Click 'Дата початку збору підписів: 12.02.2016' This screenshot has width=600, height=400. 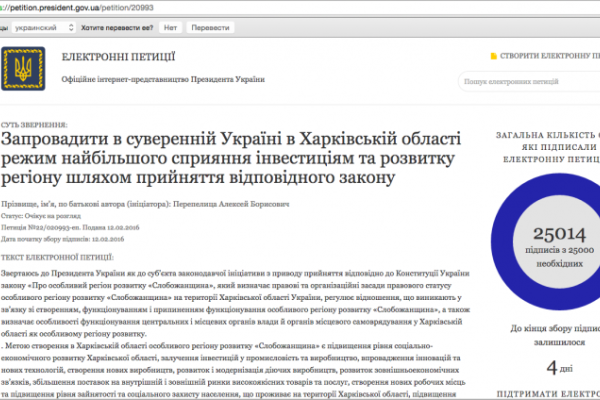62,239
